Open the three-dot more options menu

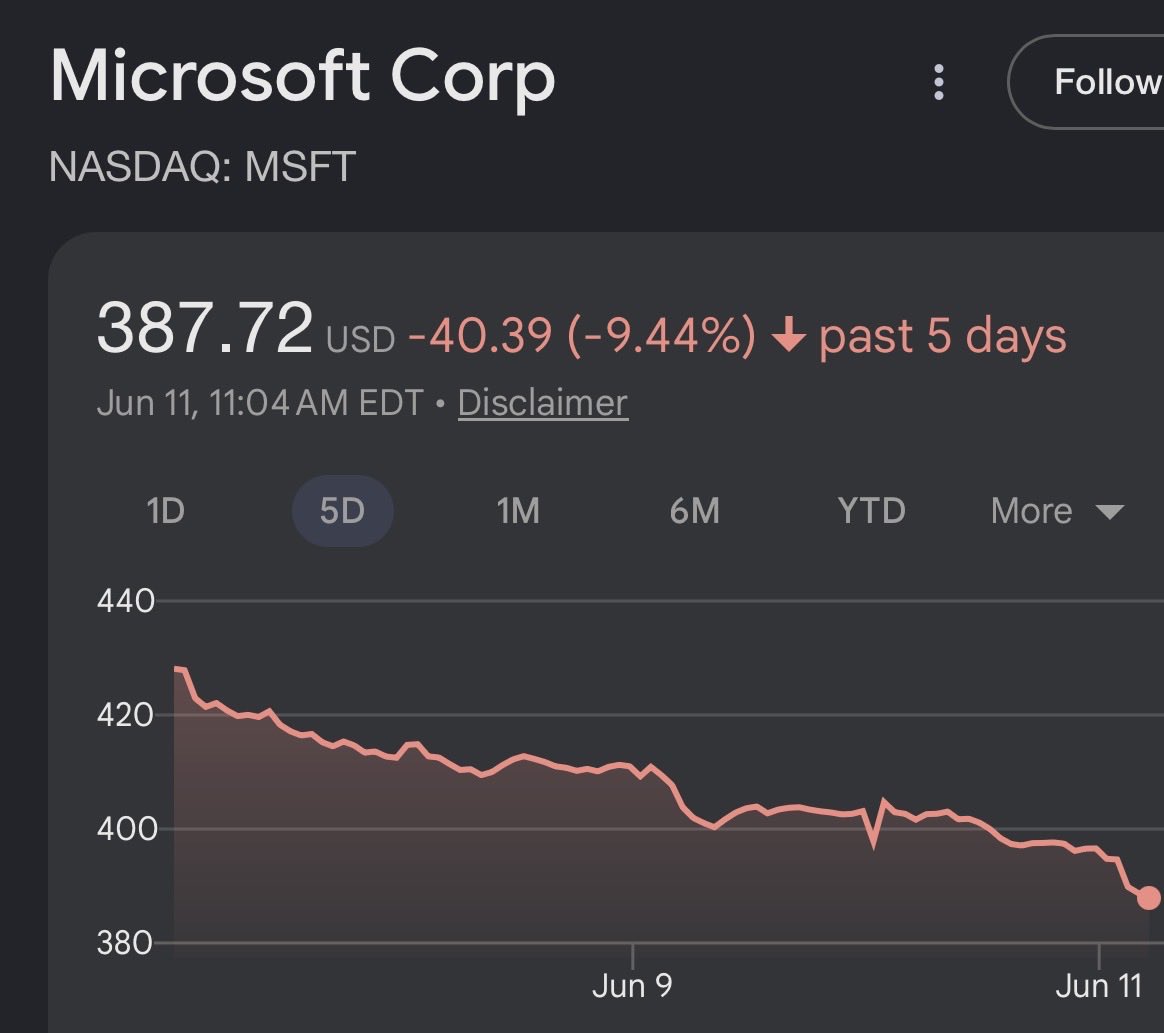click(938, 82)
